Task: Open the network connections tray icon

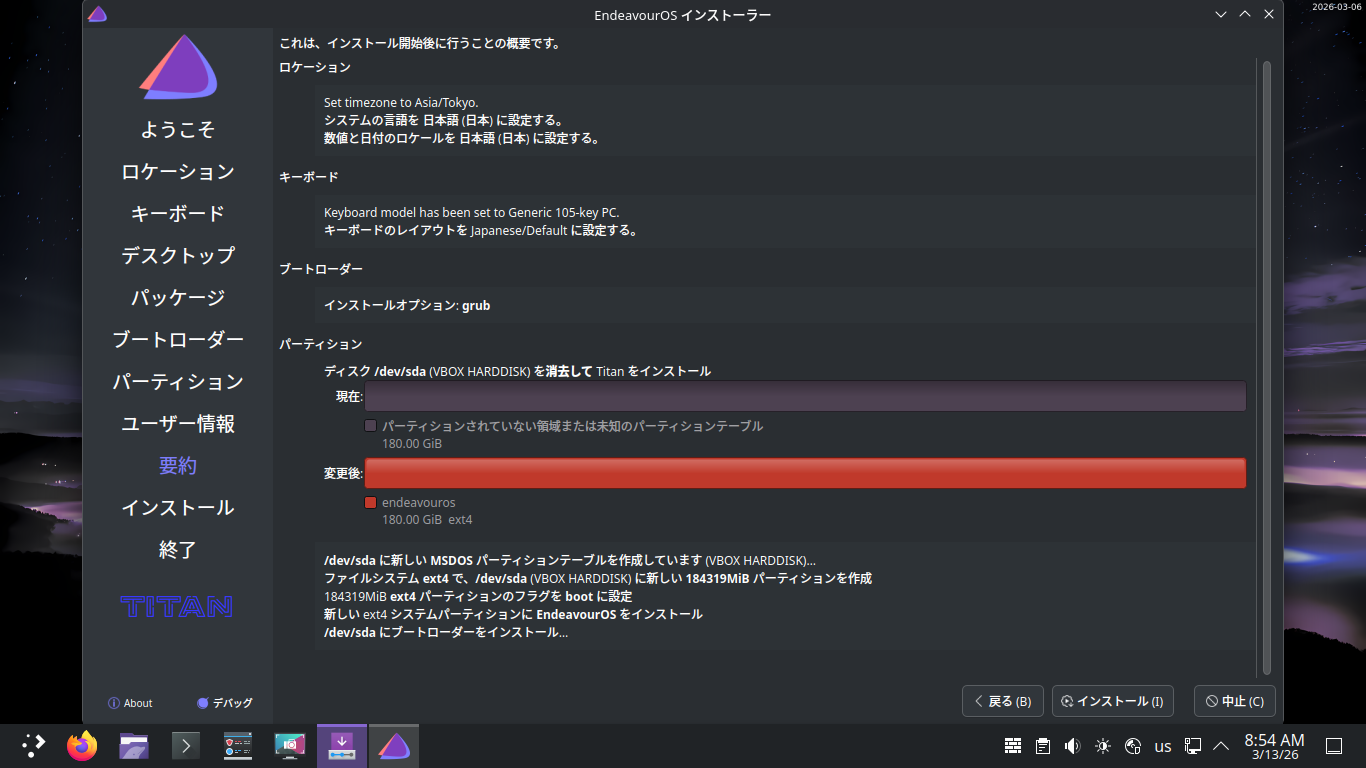Action: pos(1193,746)
